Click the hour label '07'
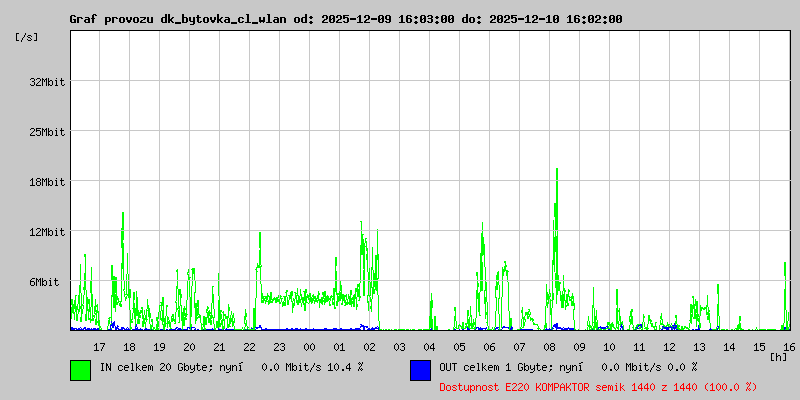 [x=519, y=347]
